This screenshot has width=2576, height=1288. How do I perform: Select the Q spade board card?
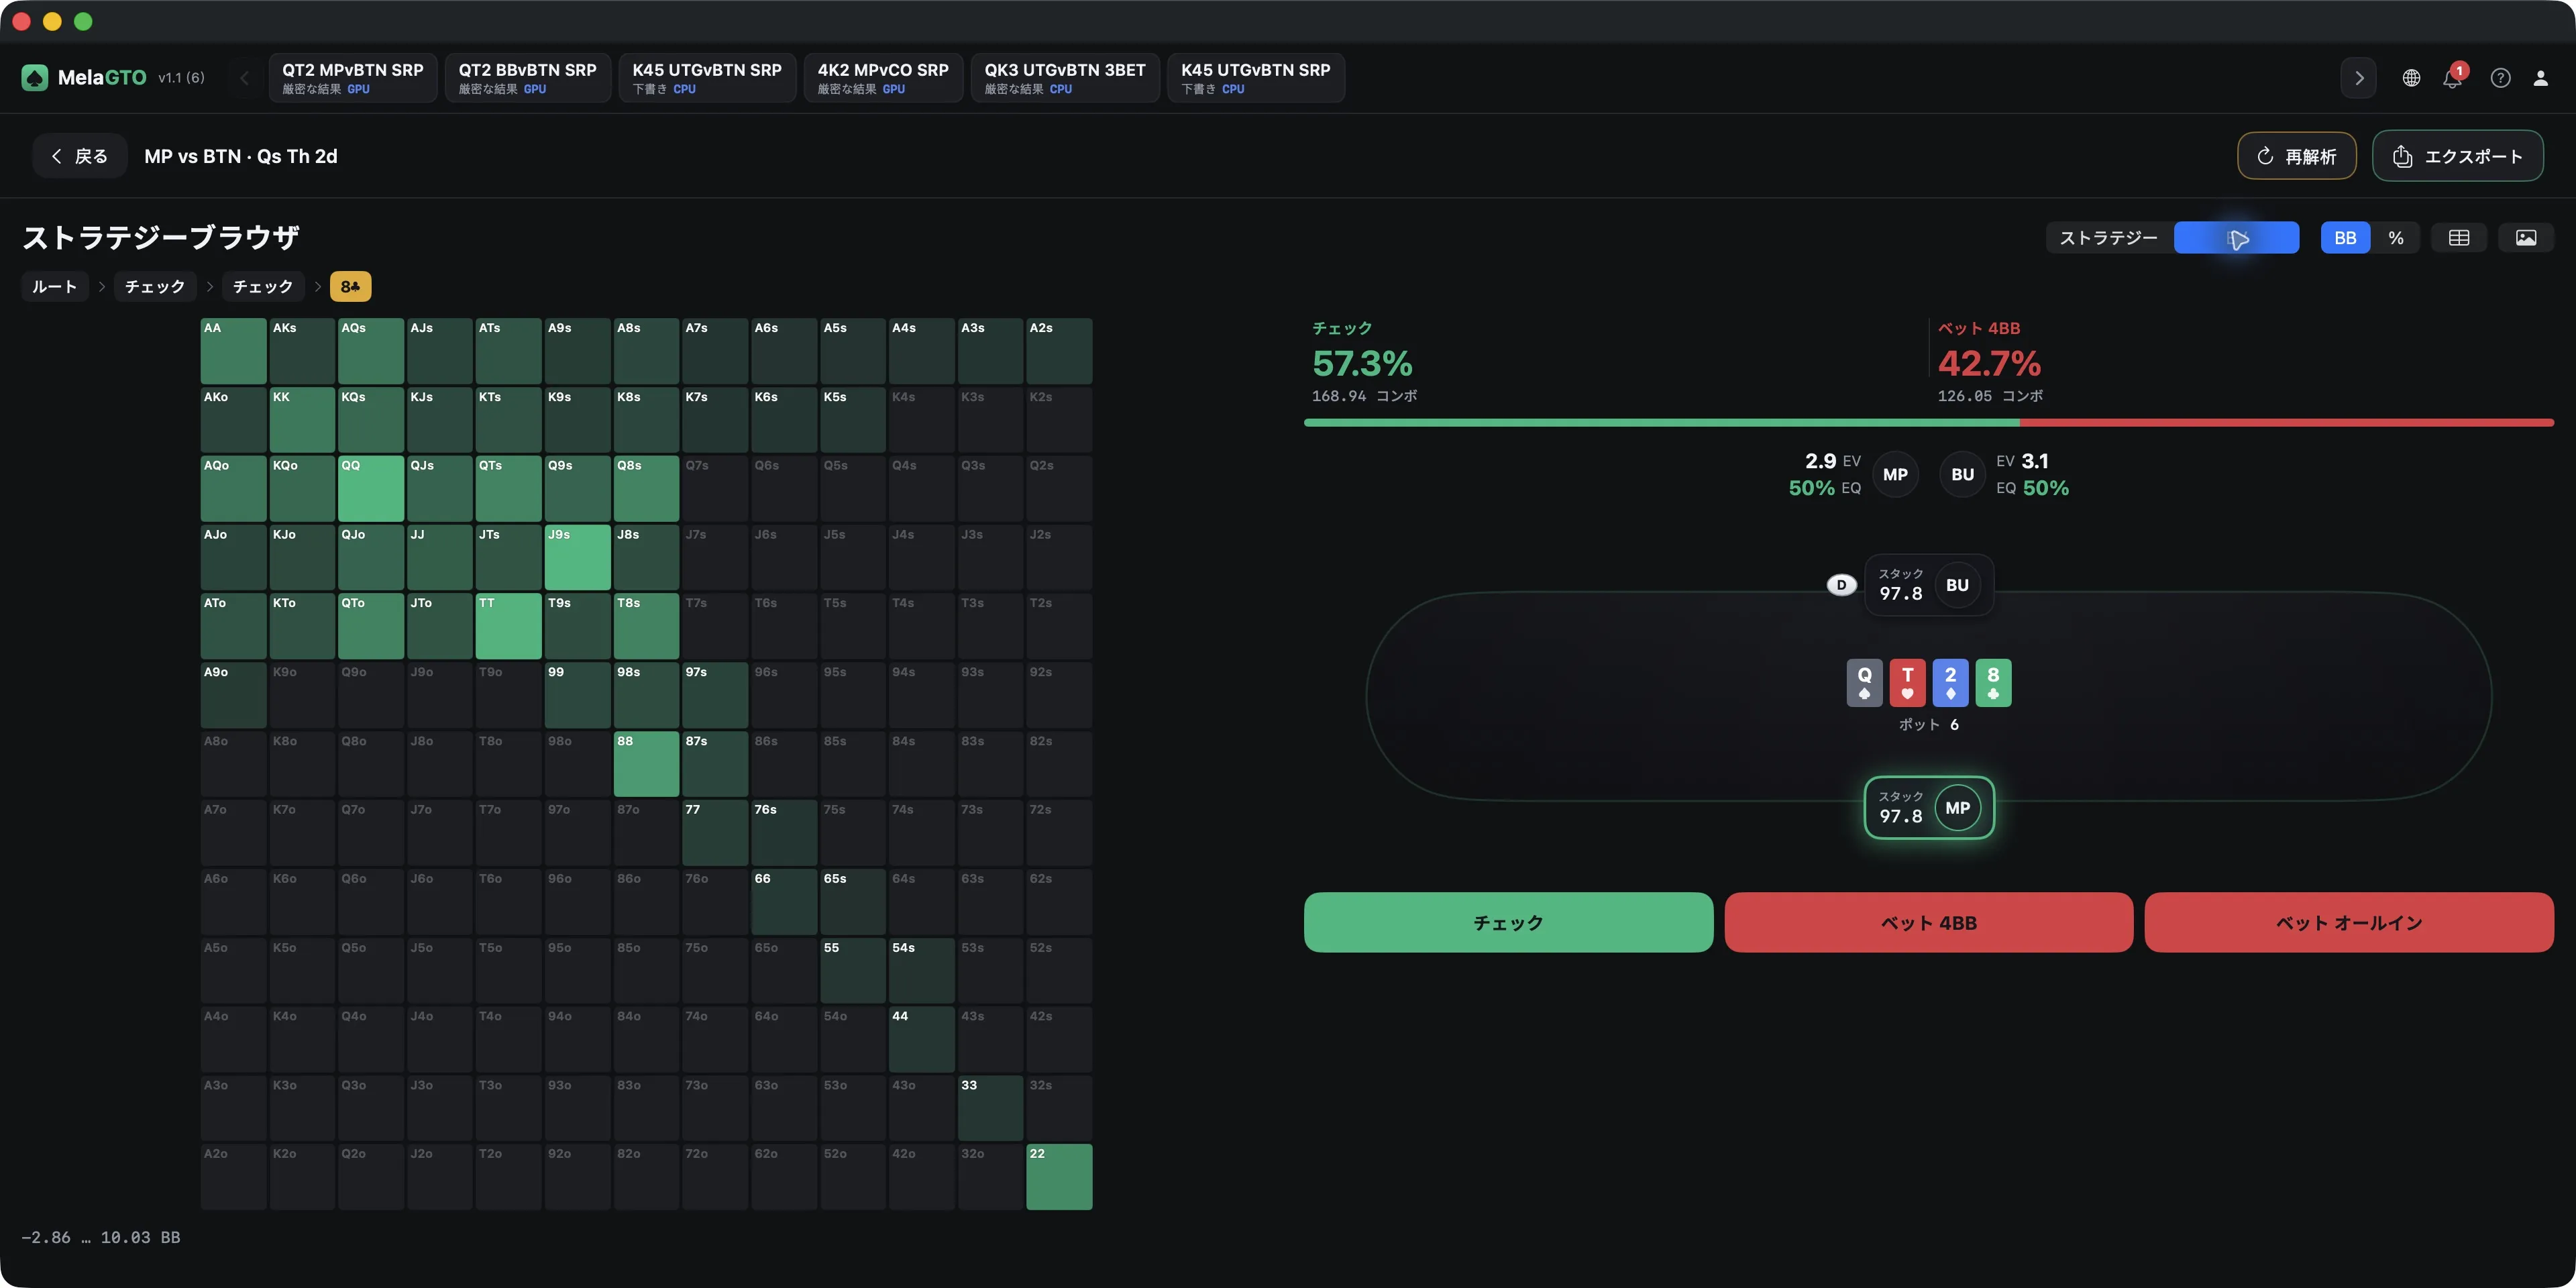1864,683
